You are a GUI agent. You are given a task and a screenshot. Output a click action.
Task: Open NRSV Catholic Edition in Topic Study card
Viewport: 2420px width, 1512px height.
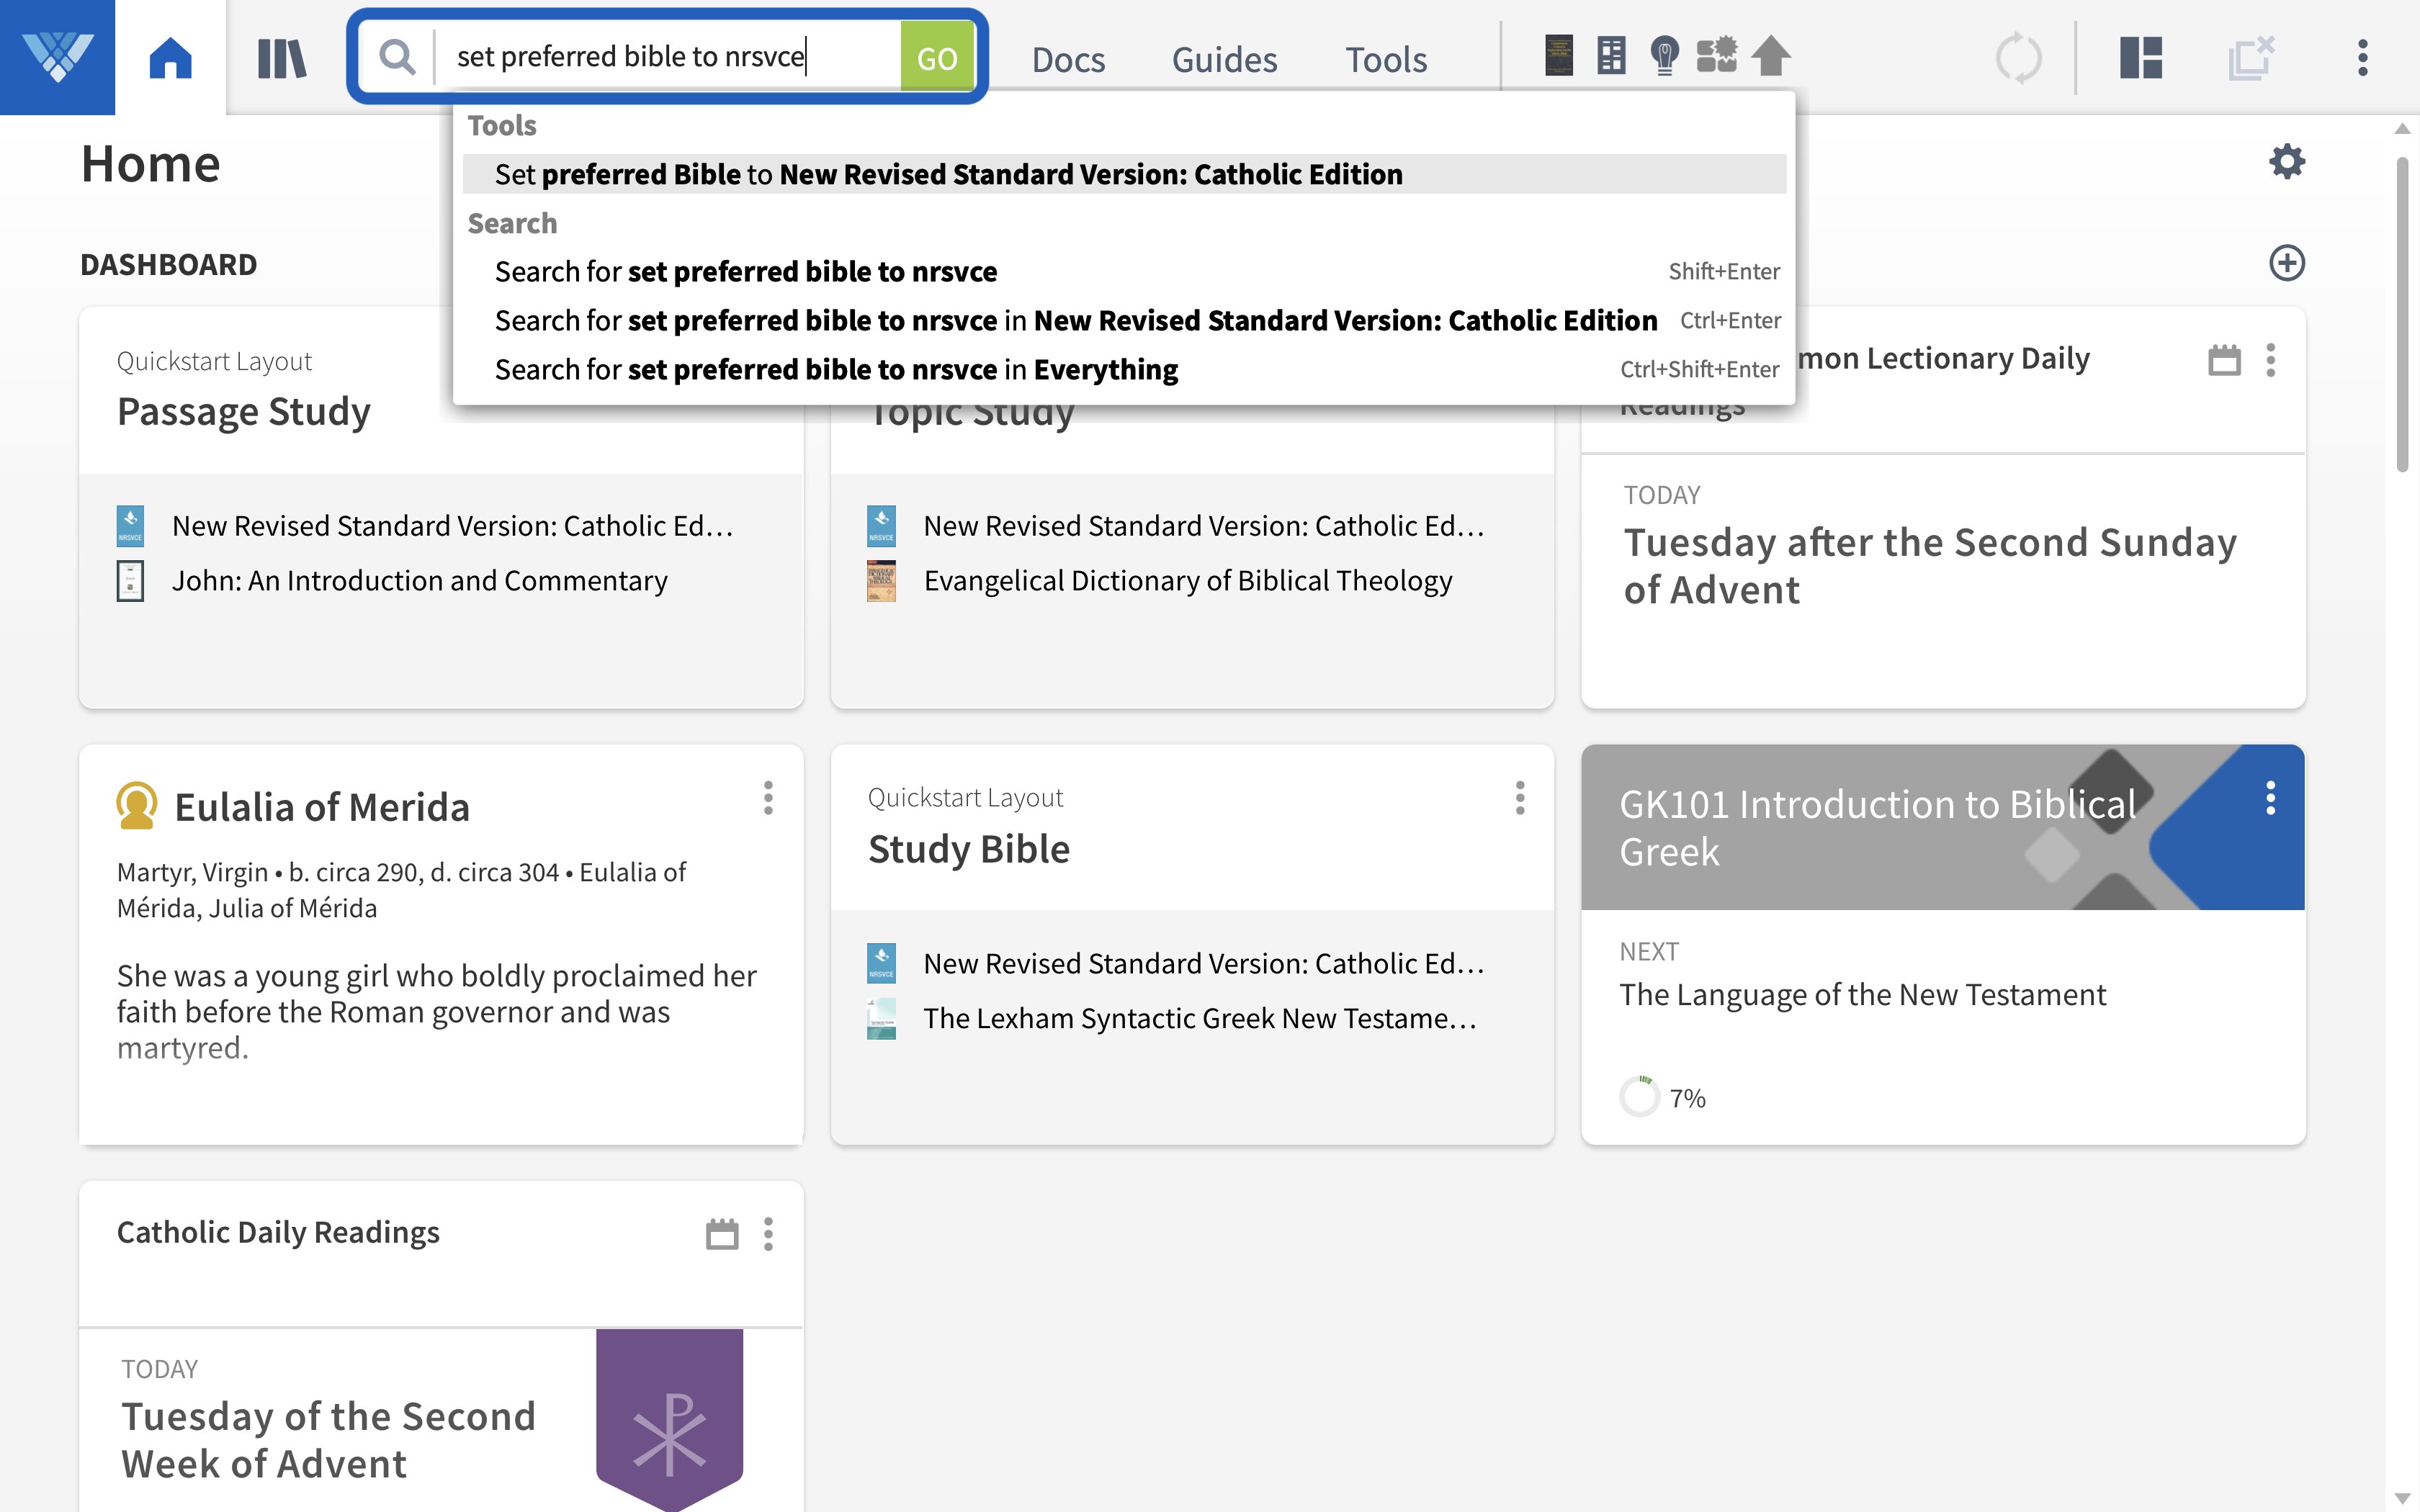click(x=1203, y=526)
